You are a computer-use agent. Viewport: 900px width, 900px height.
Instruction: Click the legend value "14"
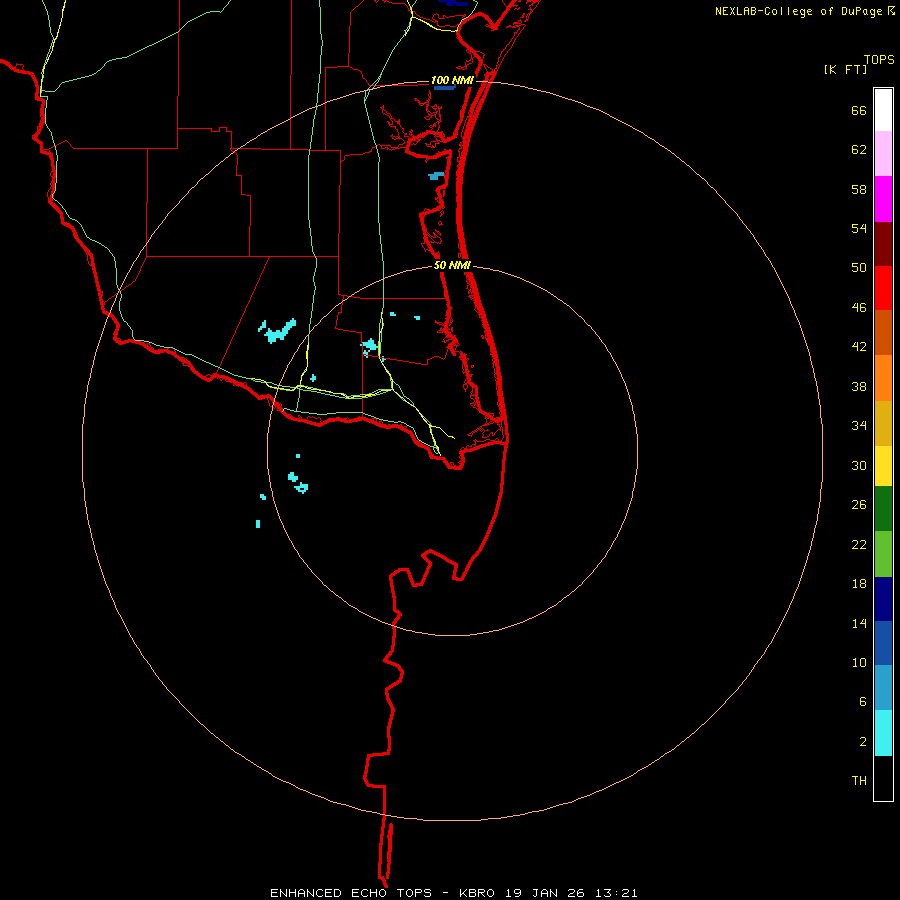pyautogui.click(x=859, y=623)
